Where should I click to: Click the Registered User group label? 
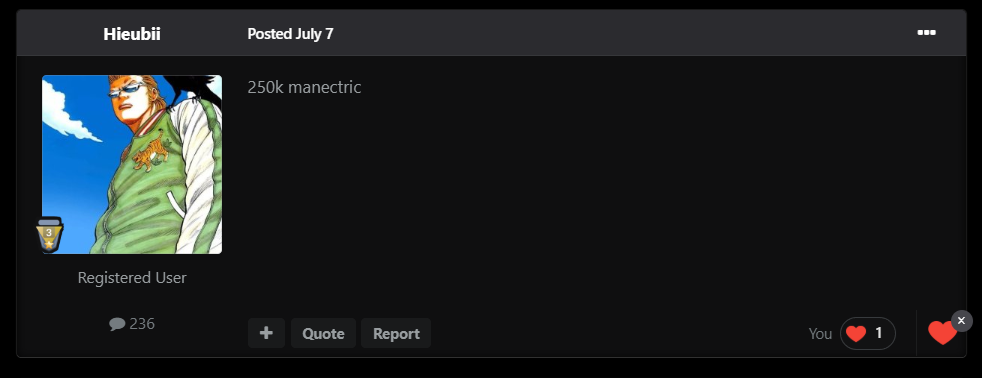(x=132, y=278)
